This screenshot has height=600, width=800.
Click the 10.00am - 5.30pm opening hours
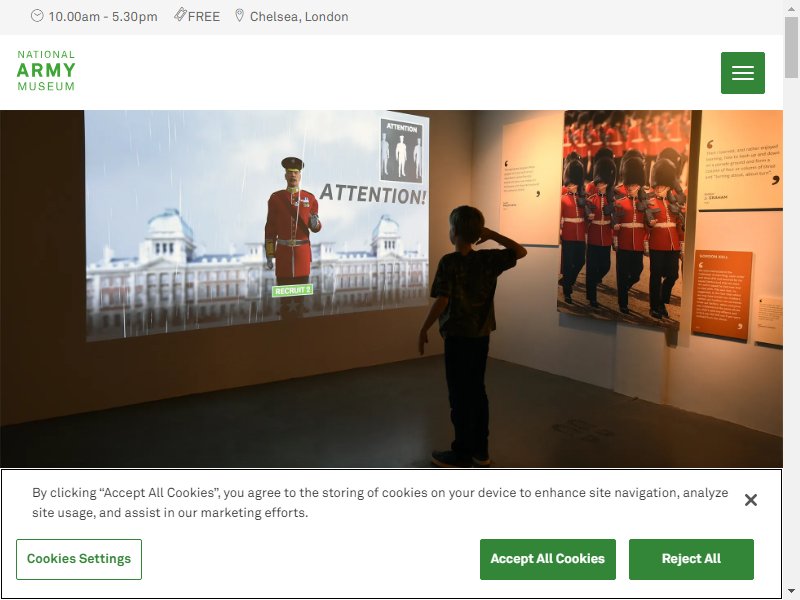103,17
